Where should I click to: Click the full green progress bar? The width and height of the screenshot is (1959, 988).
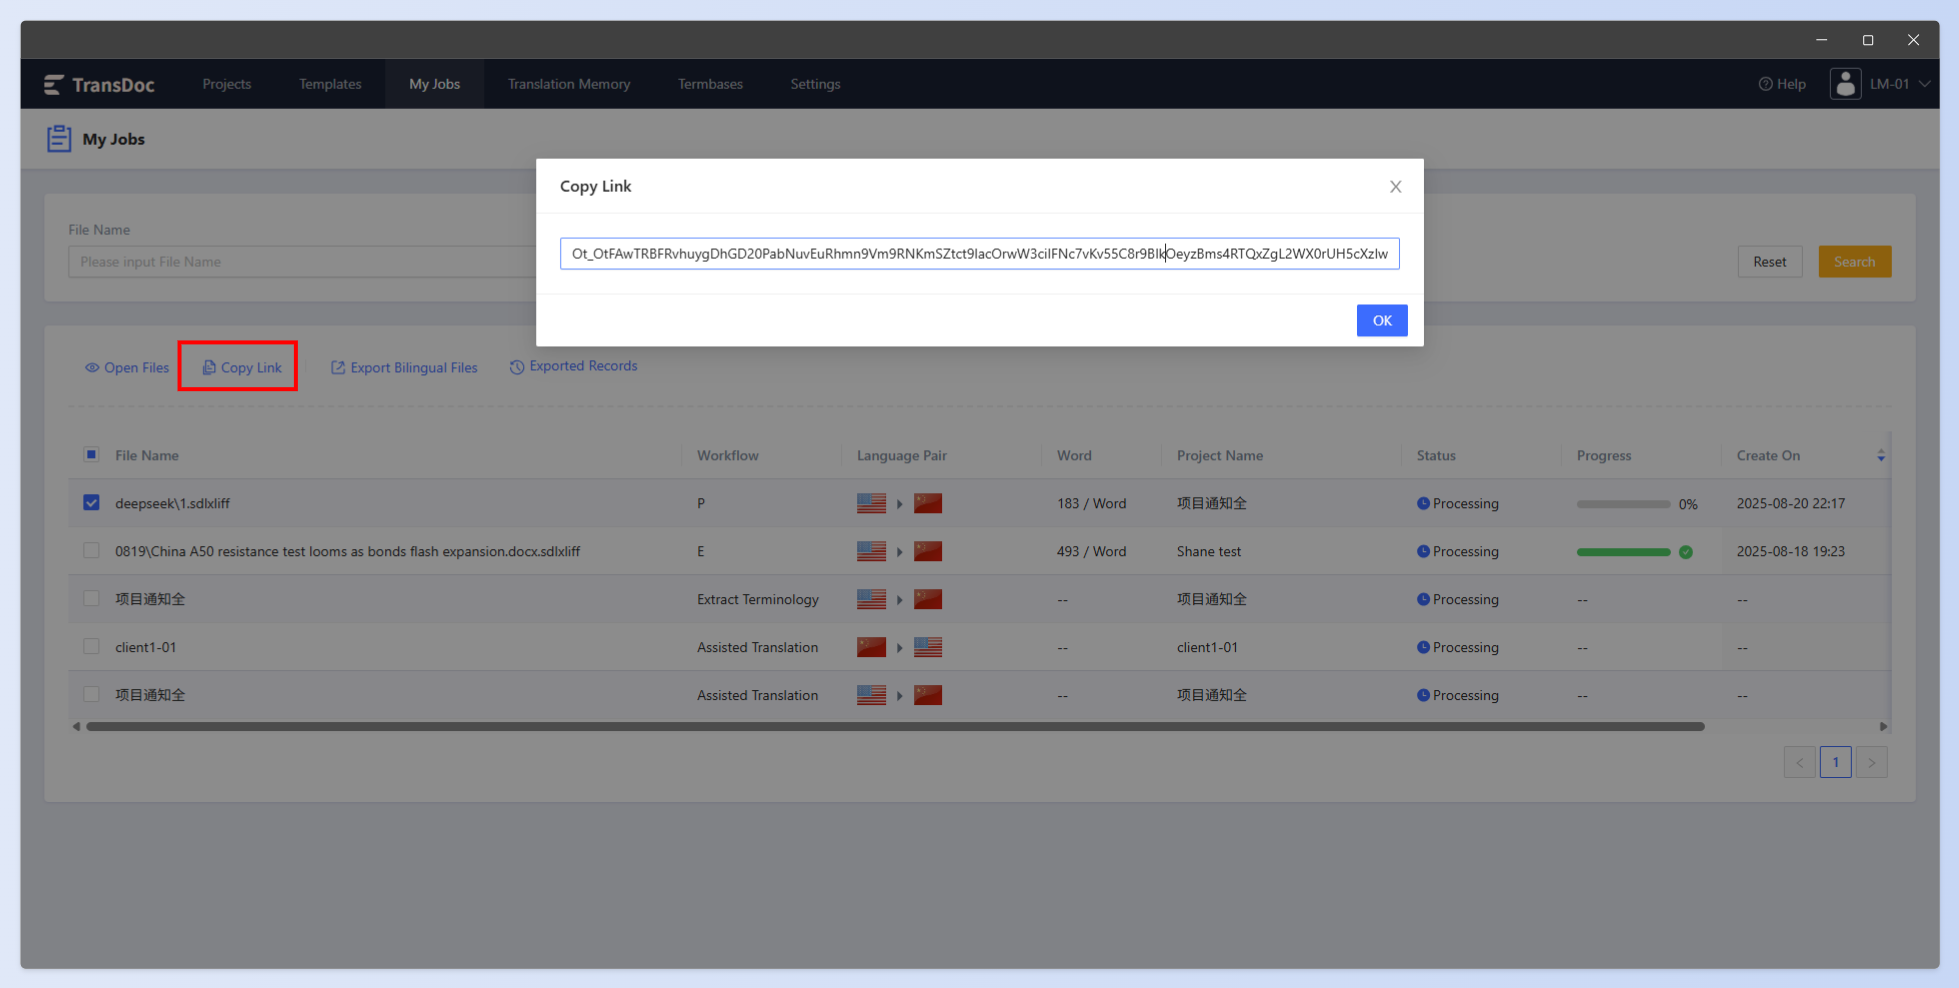1623,552
